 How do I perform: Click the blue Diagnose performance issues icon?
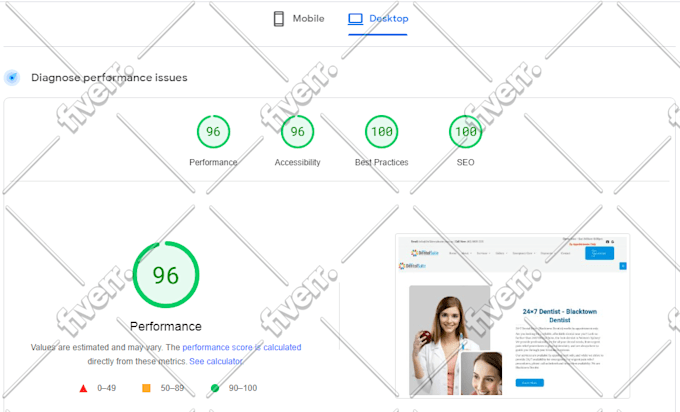pos(12,78)
